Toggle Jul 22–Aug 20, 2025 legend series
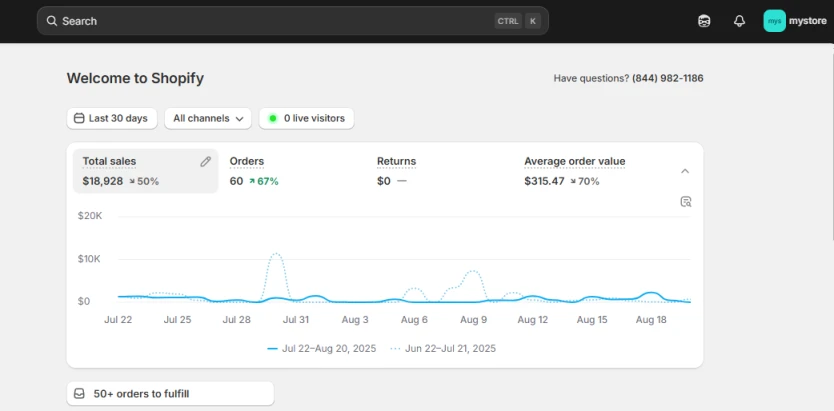This screenshot has width=834, height=411. pos(322,349)
